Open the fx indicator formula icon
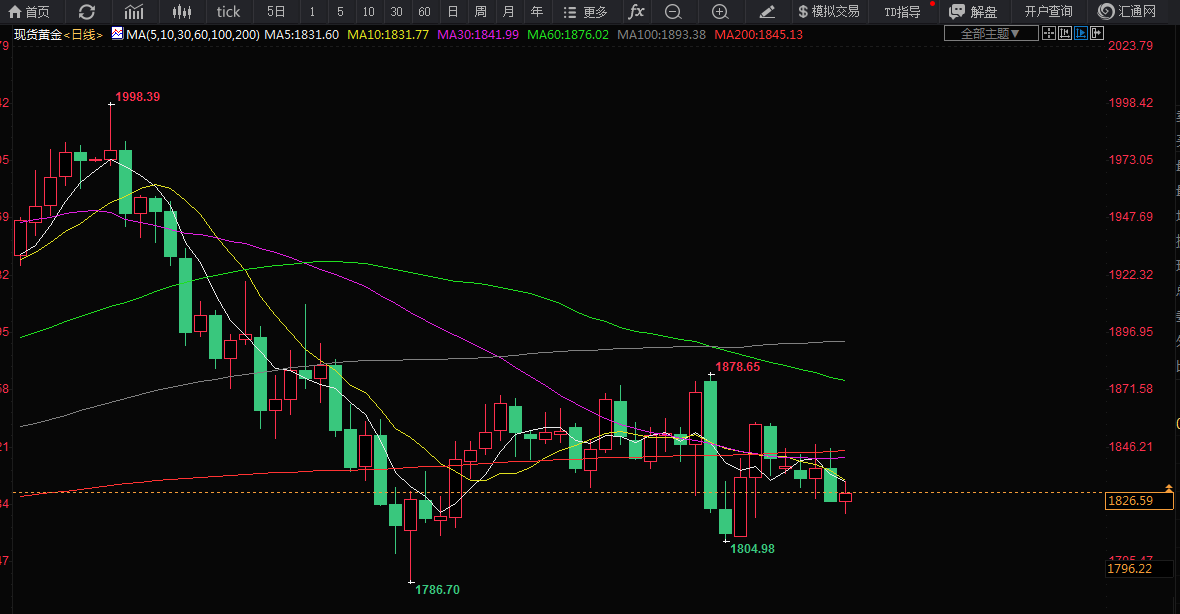This screenshot has height=614, width=1180. point(636,12)
